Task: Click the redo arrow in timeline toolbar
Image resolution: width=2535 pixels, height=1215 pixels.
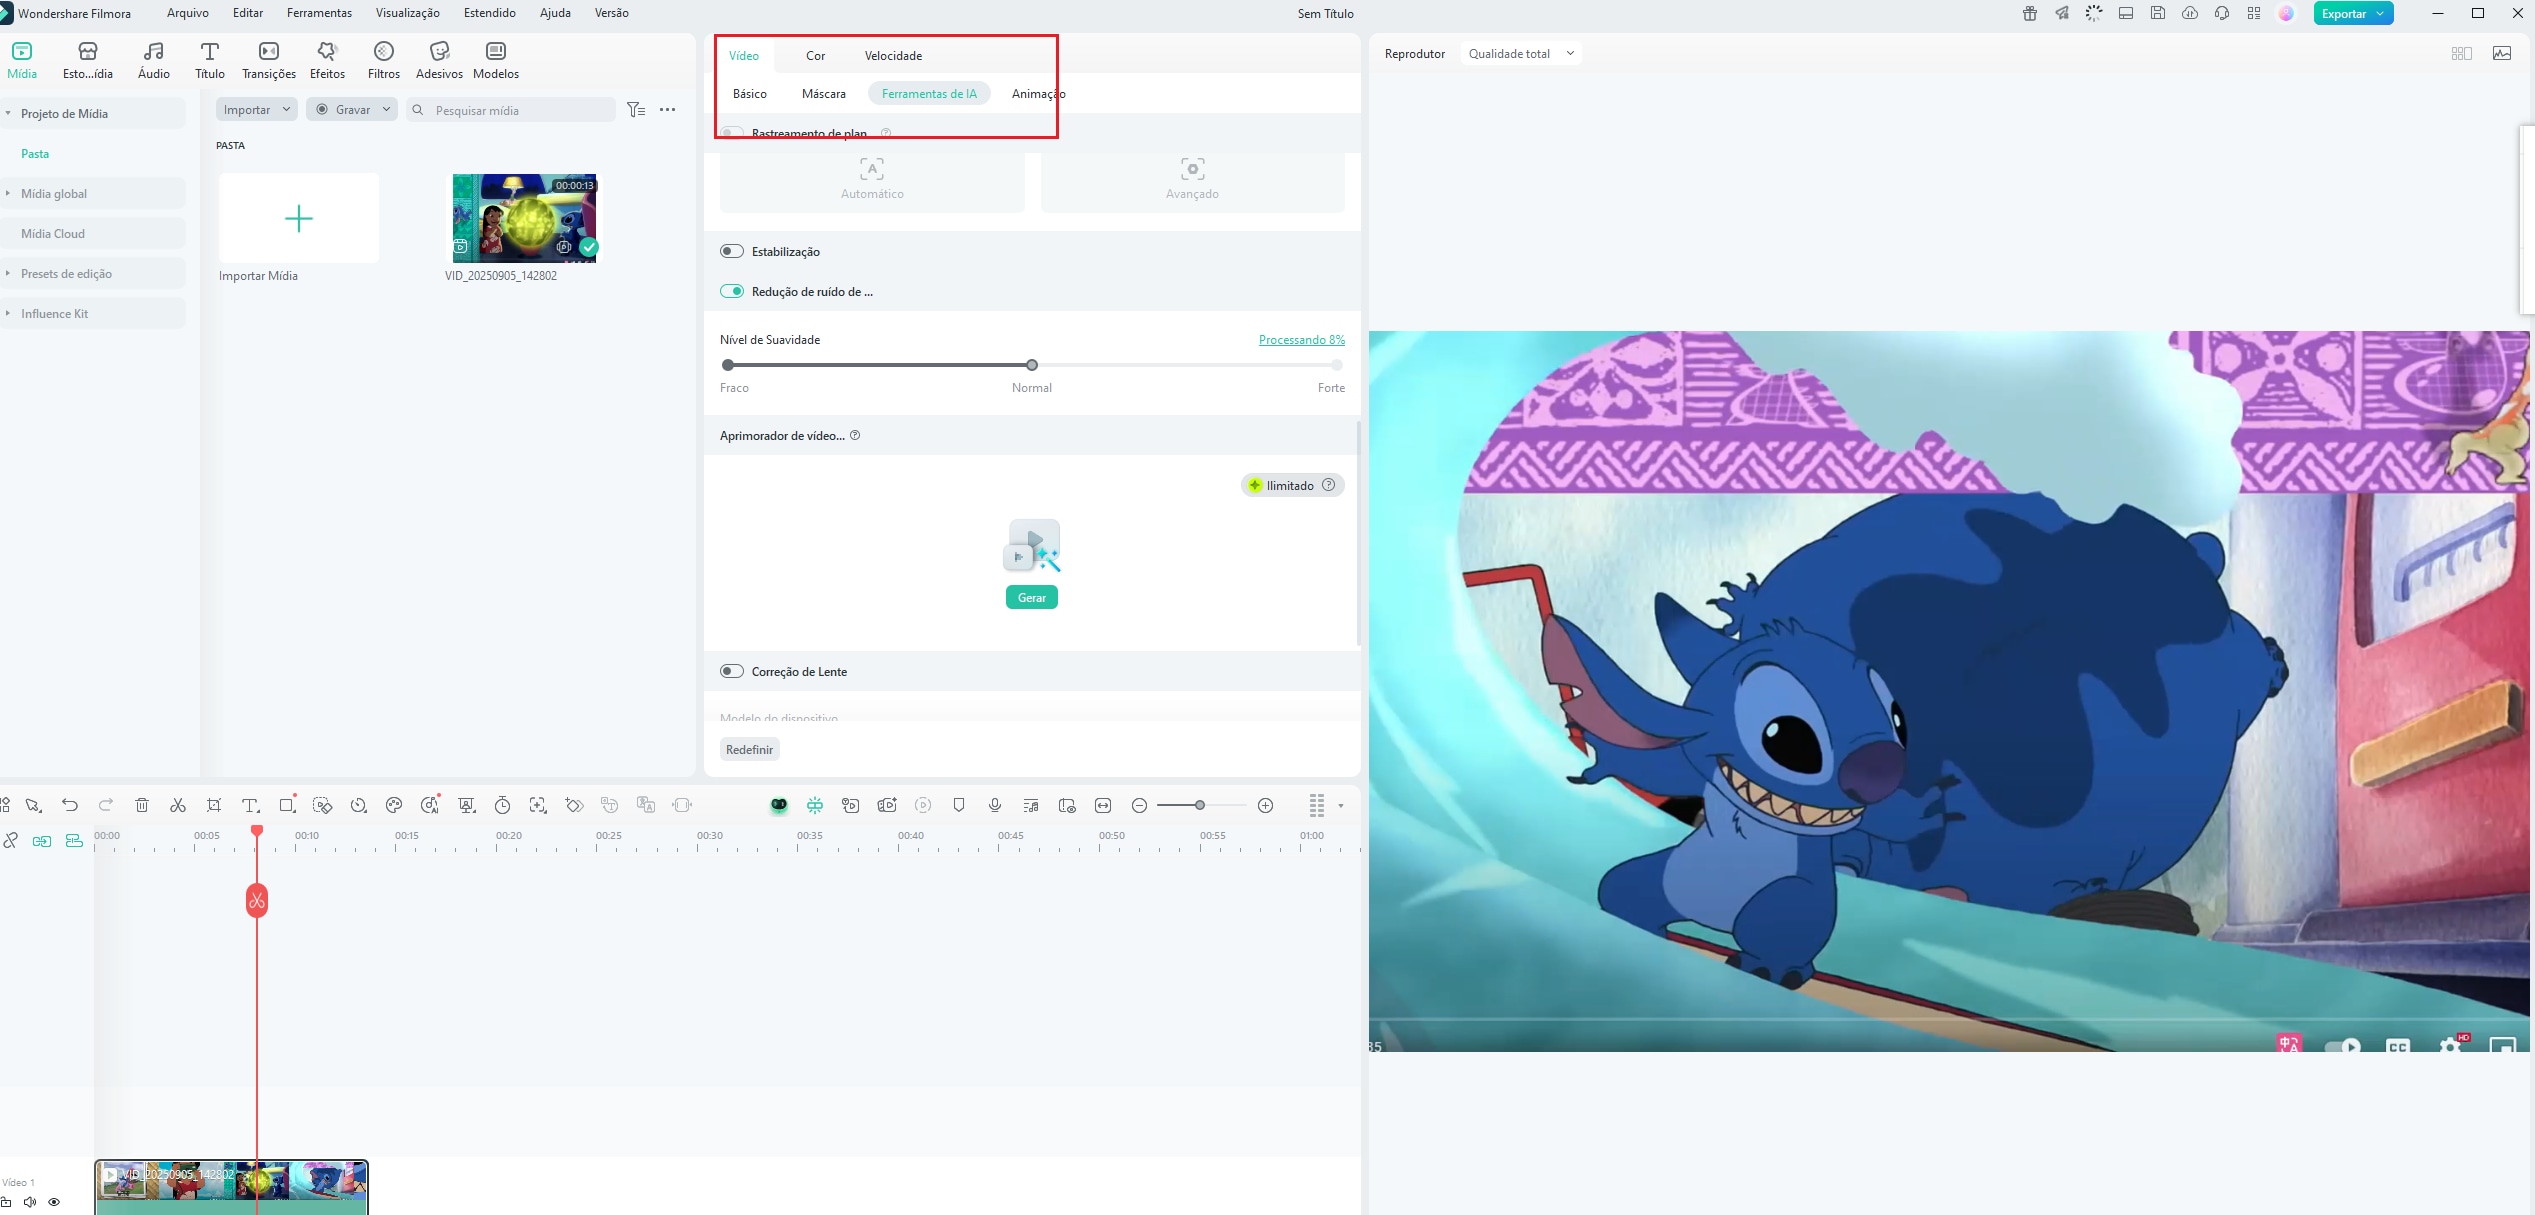Action: pyautogui.click(x=106, y=805)
